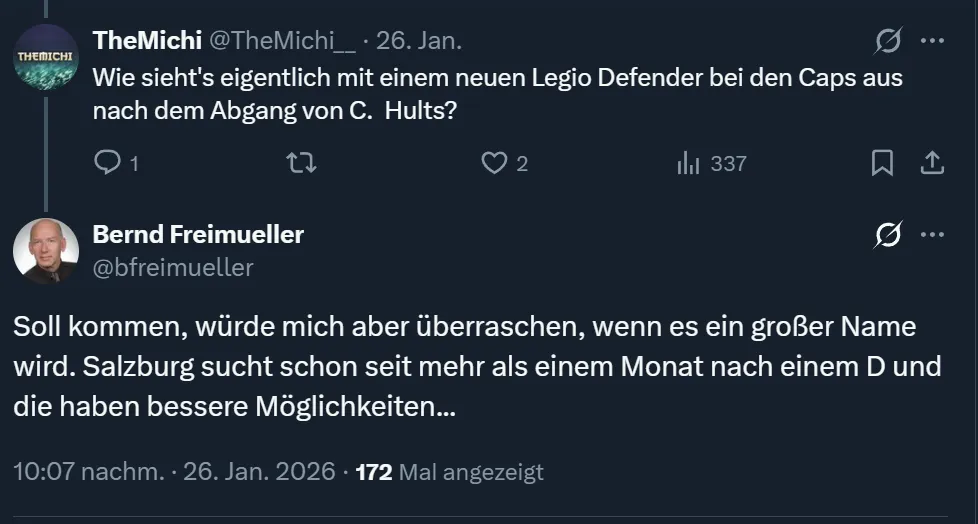Reply to TheMichi's tweet
The width and height of the screenshot is (978, 524).
[x=107, y=163]
